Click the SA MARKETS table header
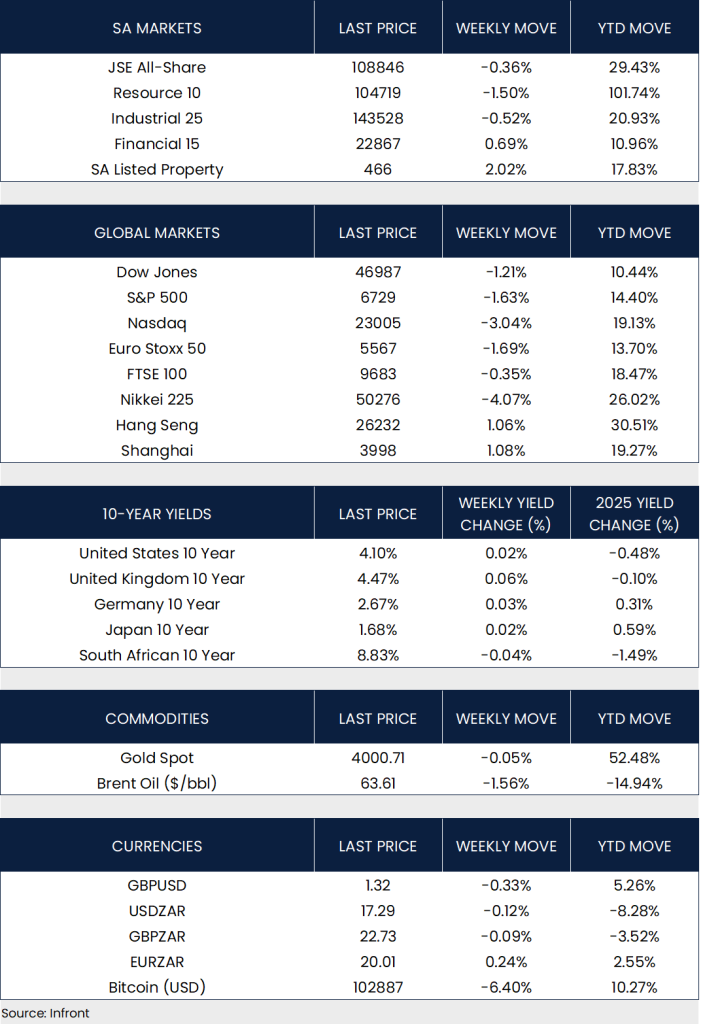Screen dimensions: 703x1024 point(157,28)
